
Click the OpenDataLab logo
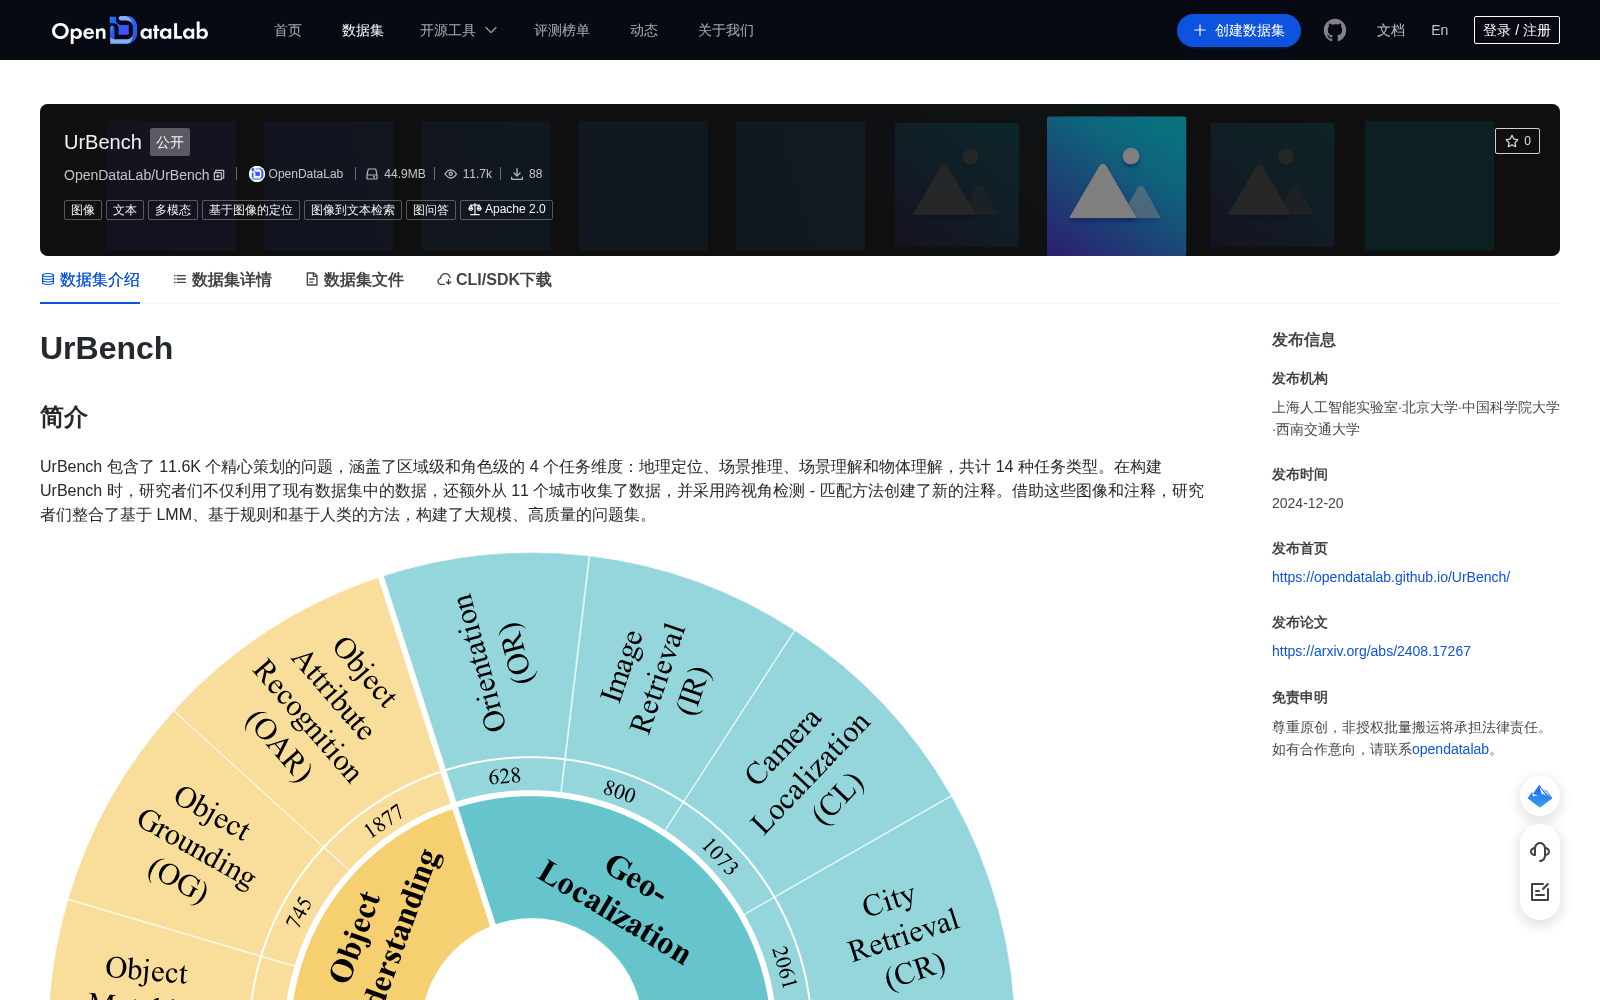click(130, 30)
